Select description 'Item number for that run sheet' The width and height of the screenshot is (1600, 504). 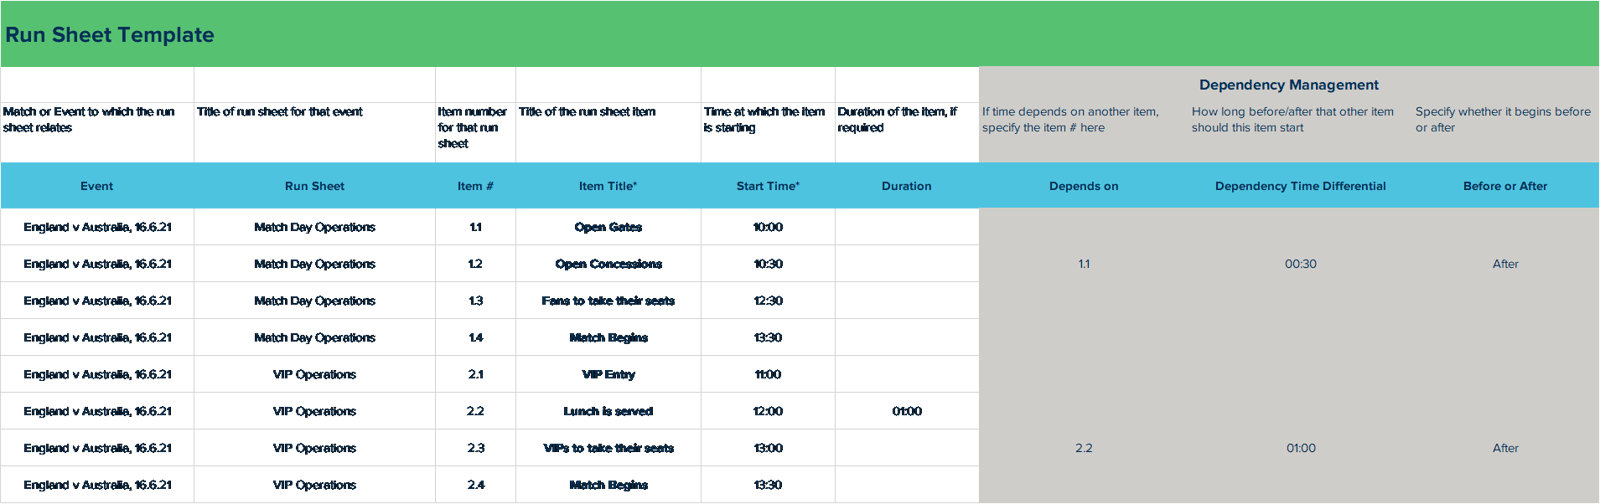(472, 128)
